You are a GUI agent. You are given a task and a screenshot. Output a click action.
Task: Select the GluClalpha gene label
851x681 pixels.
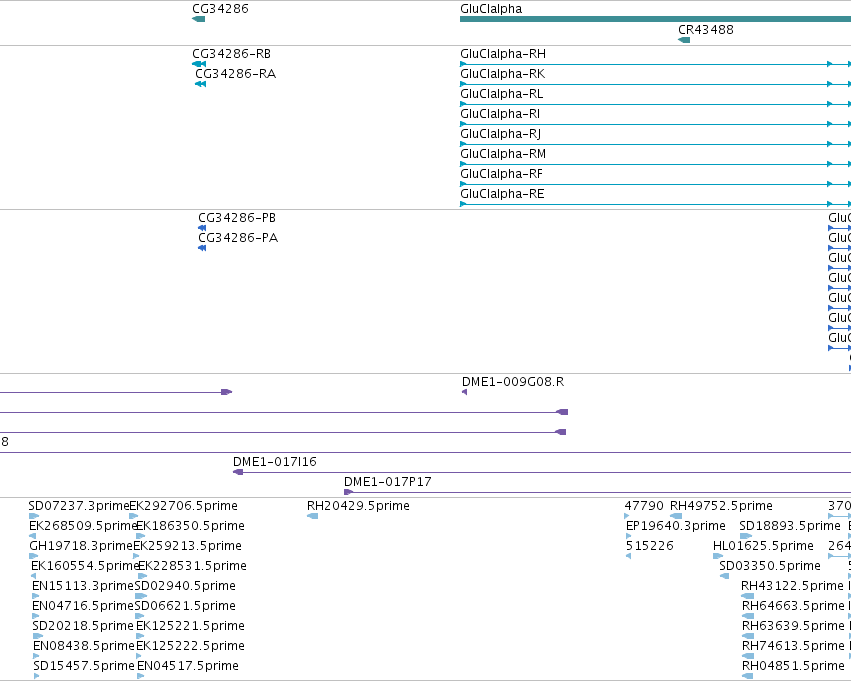point(491,9)
